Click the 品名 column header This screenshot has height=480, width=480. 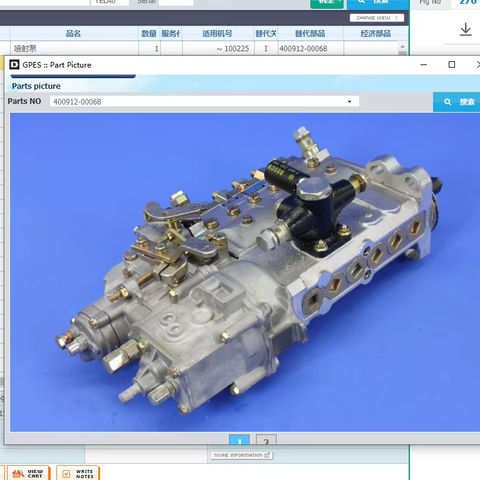[74, 34]
